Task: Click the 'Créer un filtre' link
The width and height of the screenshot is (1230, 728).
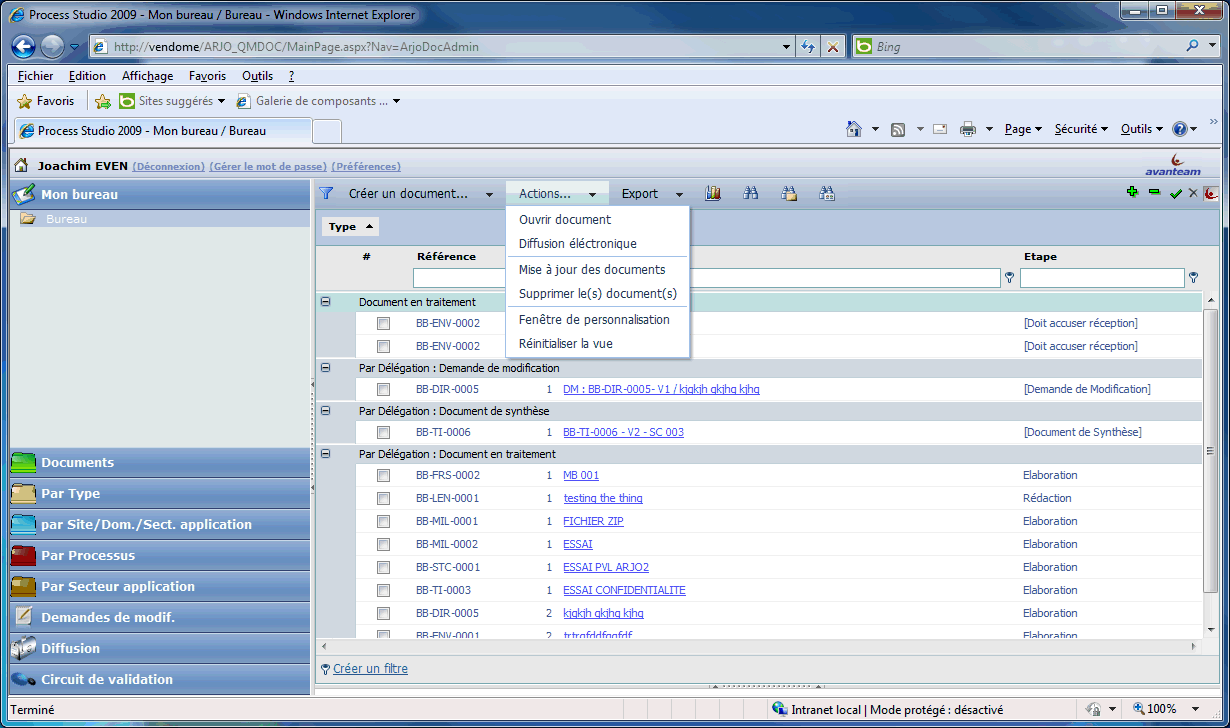Action: click(x=370, y=669)
